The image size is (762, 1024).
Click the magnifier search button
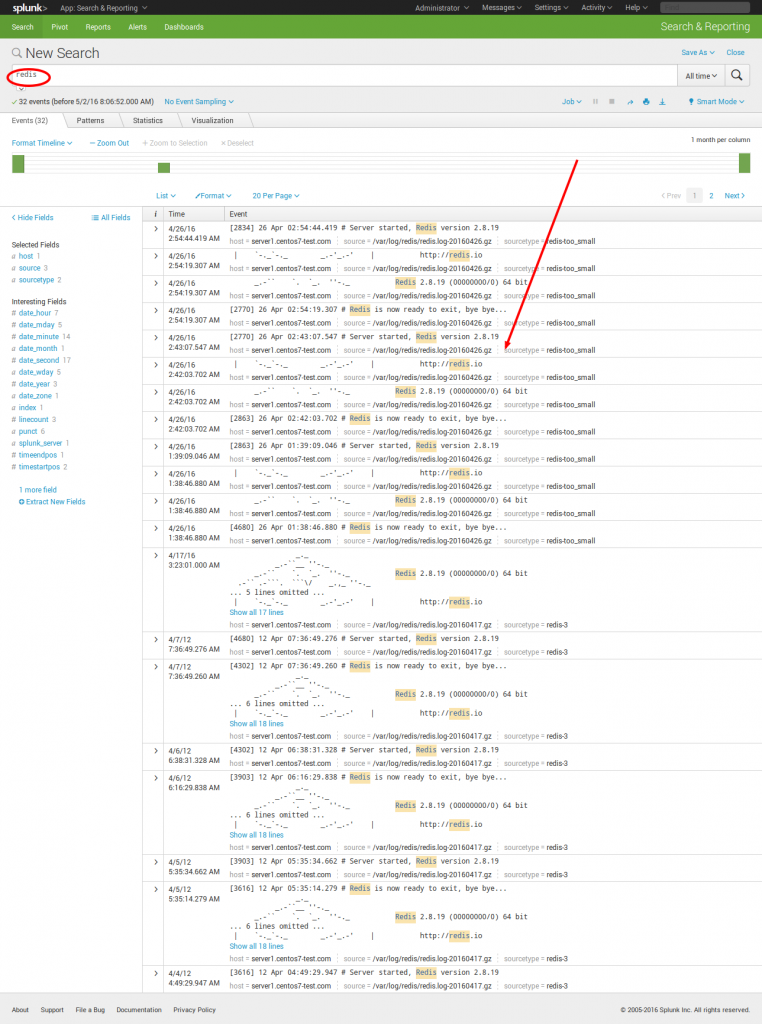point(737,76)
